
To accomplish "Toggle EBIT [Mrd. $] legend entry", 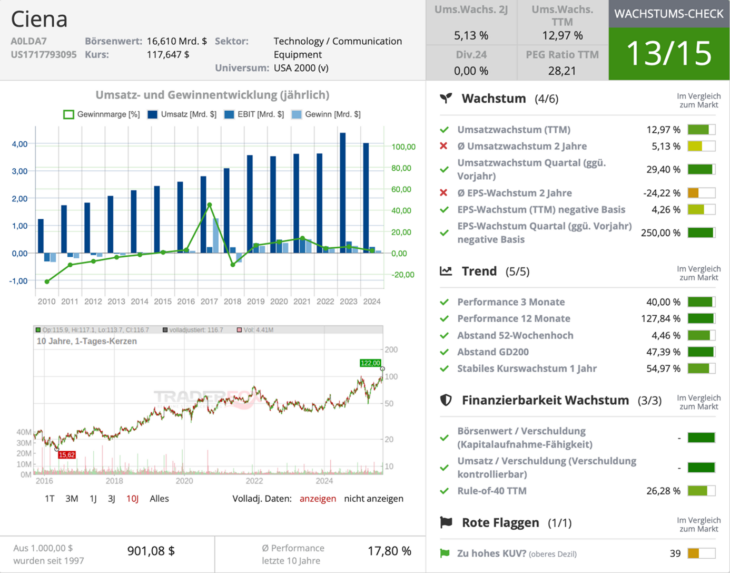I will [x=254, y=115].
